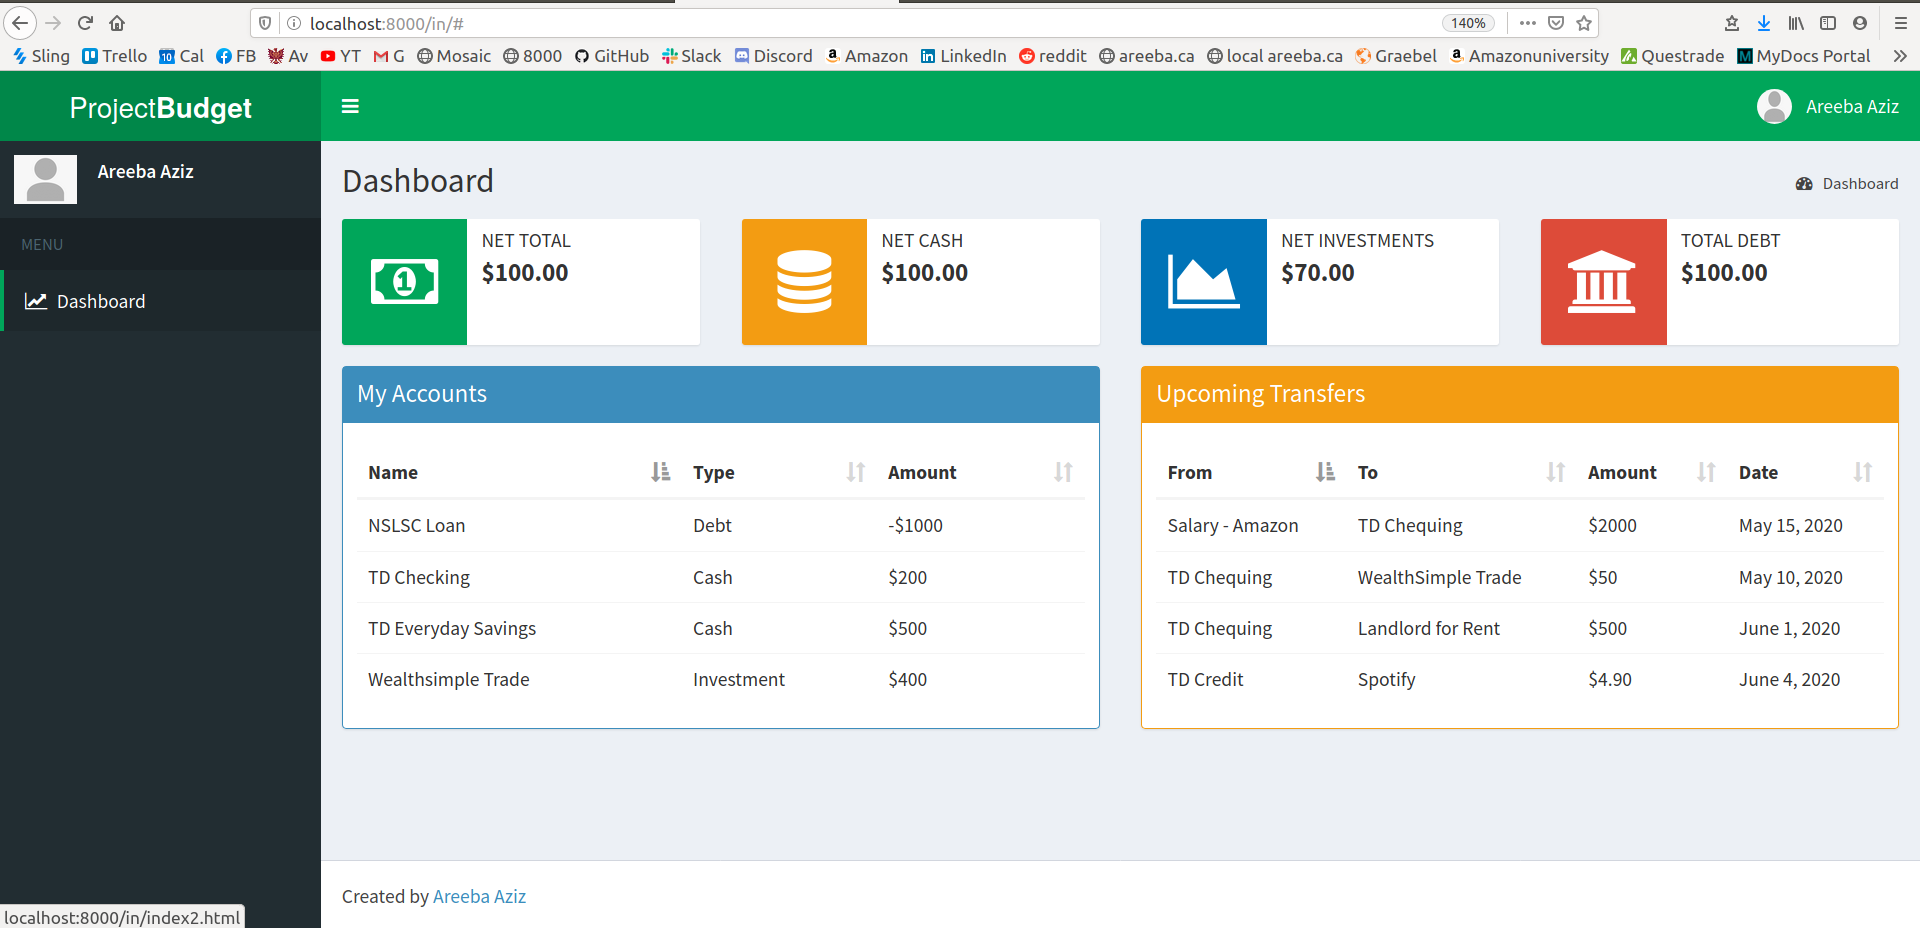1920x928 pixels.
Task: Open user avatar in top header
Action: point(1774,106)
